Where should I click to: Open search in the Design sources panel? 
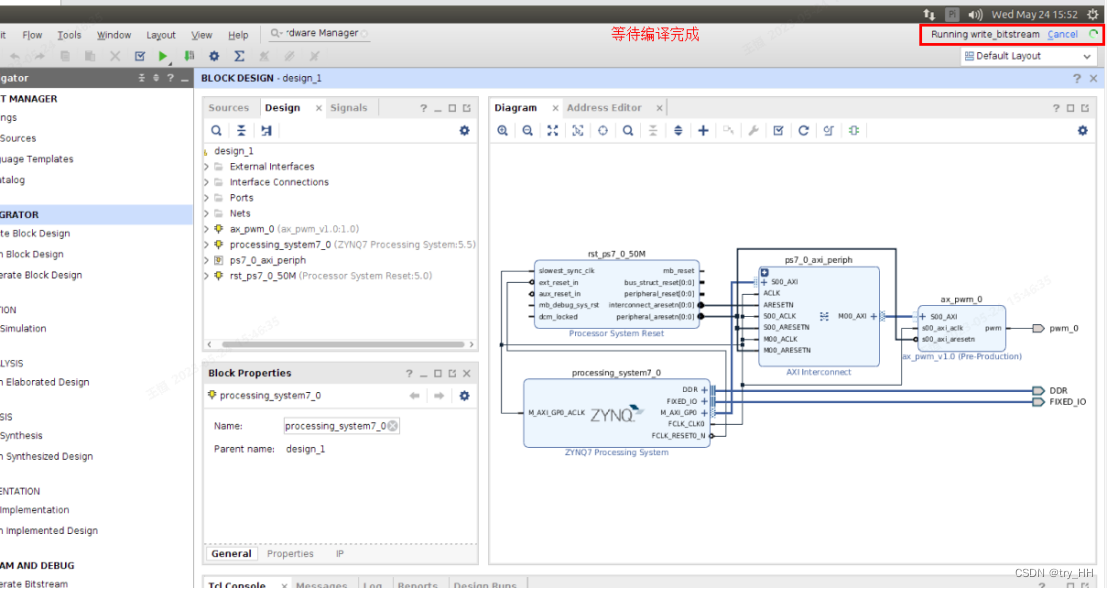coord(216,130)
